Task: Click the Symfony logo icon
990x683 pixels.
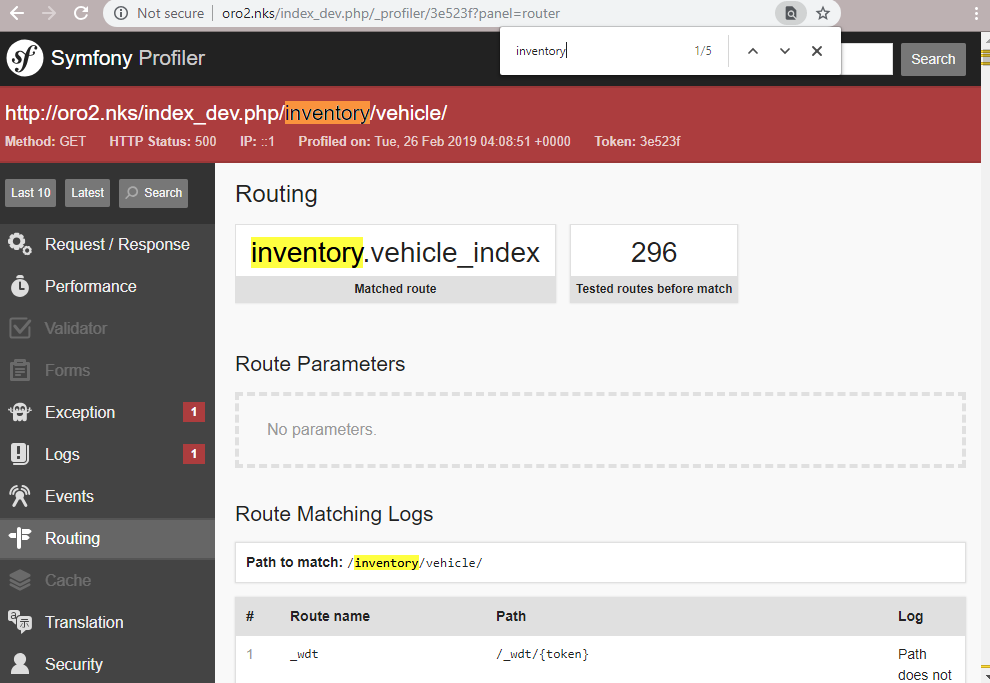Action: click(25, 59)
